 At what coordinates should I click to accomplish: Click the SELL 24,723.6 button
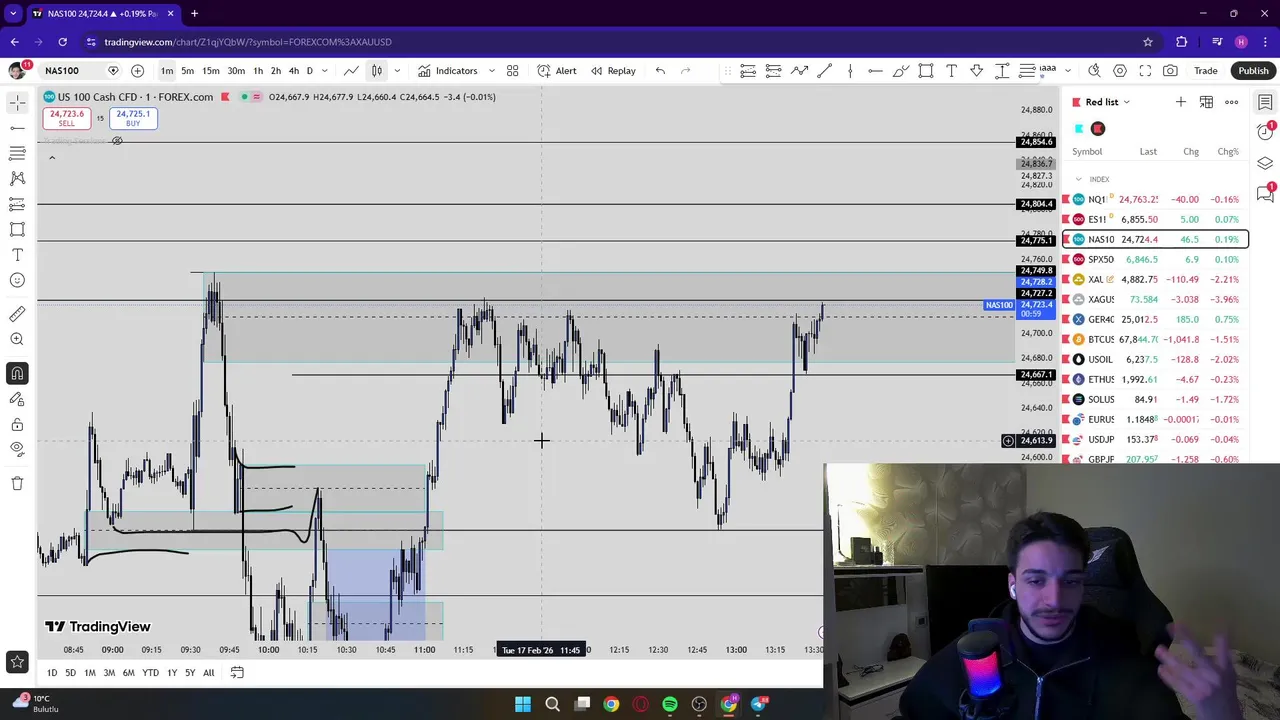pyautogui.click(x=66, y=118)
